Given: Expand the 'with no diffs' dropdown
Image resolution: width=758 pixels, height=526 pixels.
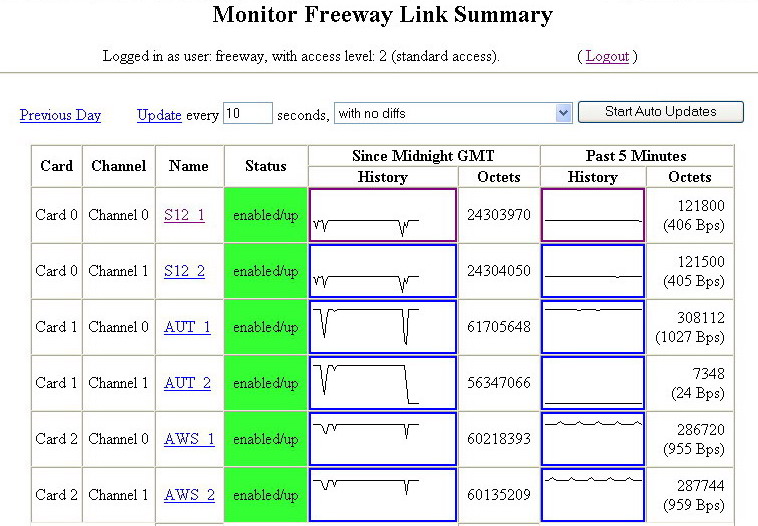Looking at the screenshot, I should [453, 114].
